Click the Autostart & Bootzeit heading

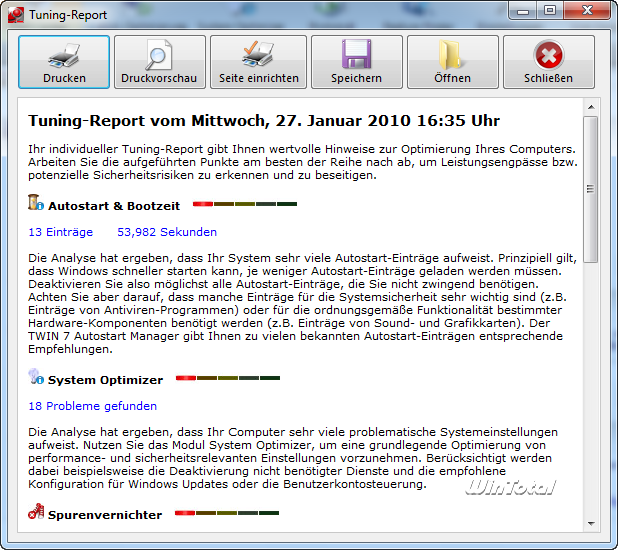[114, 206]
